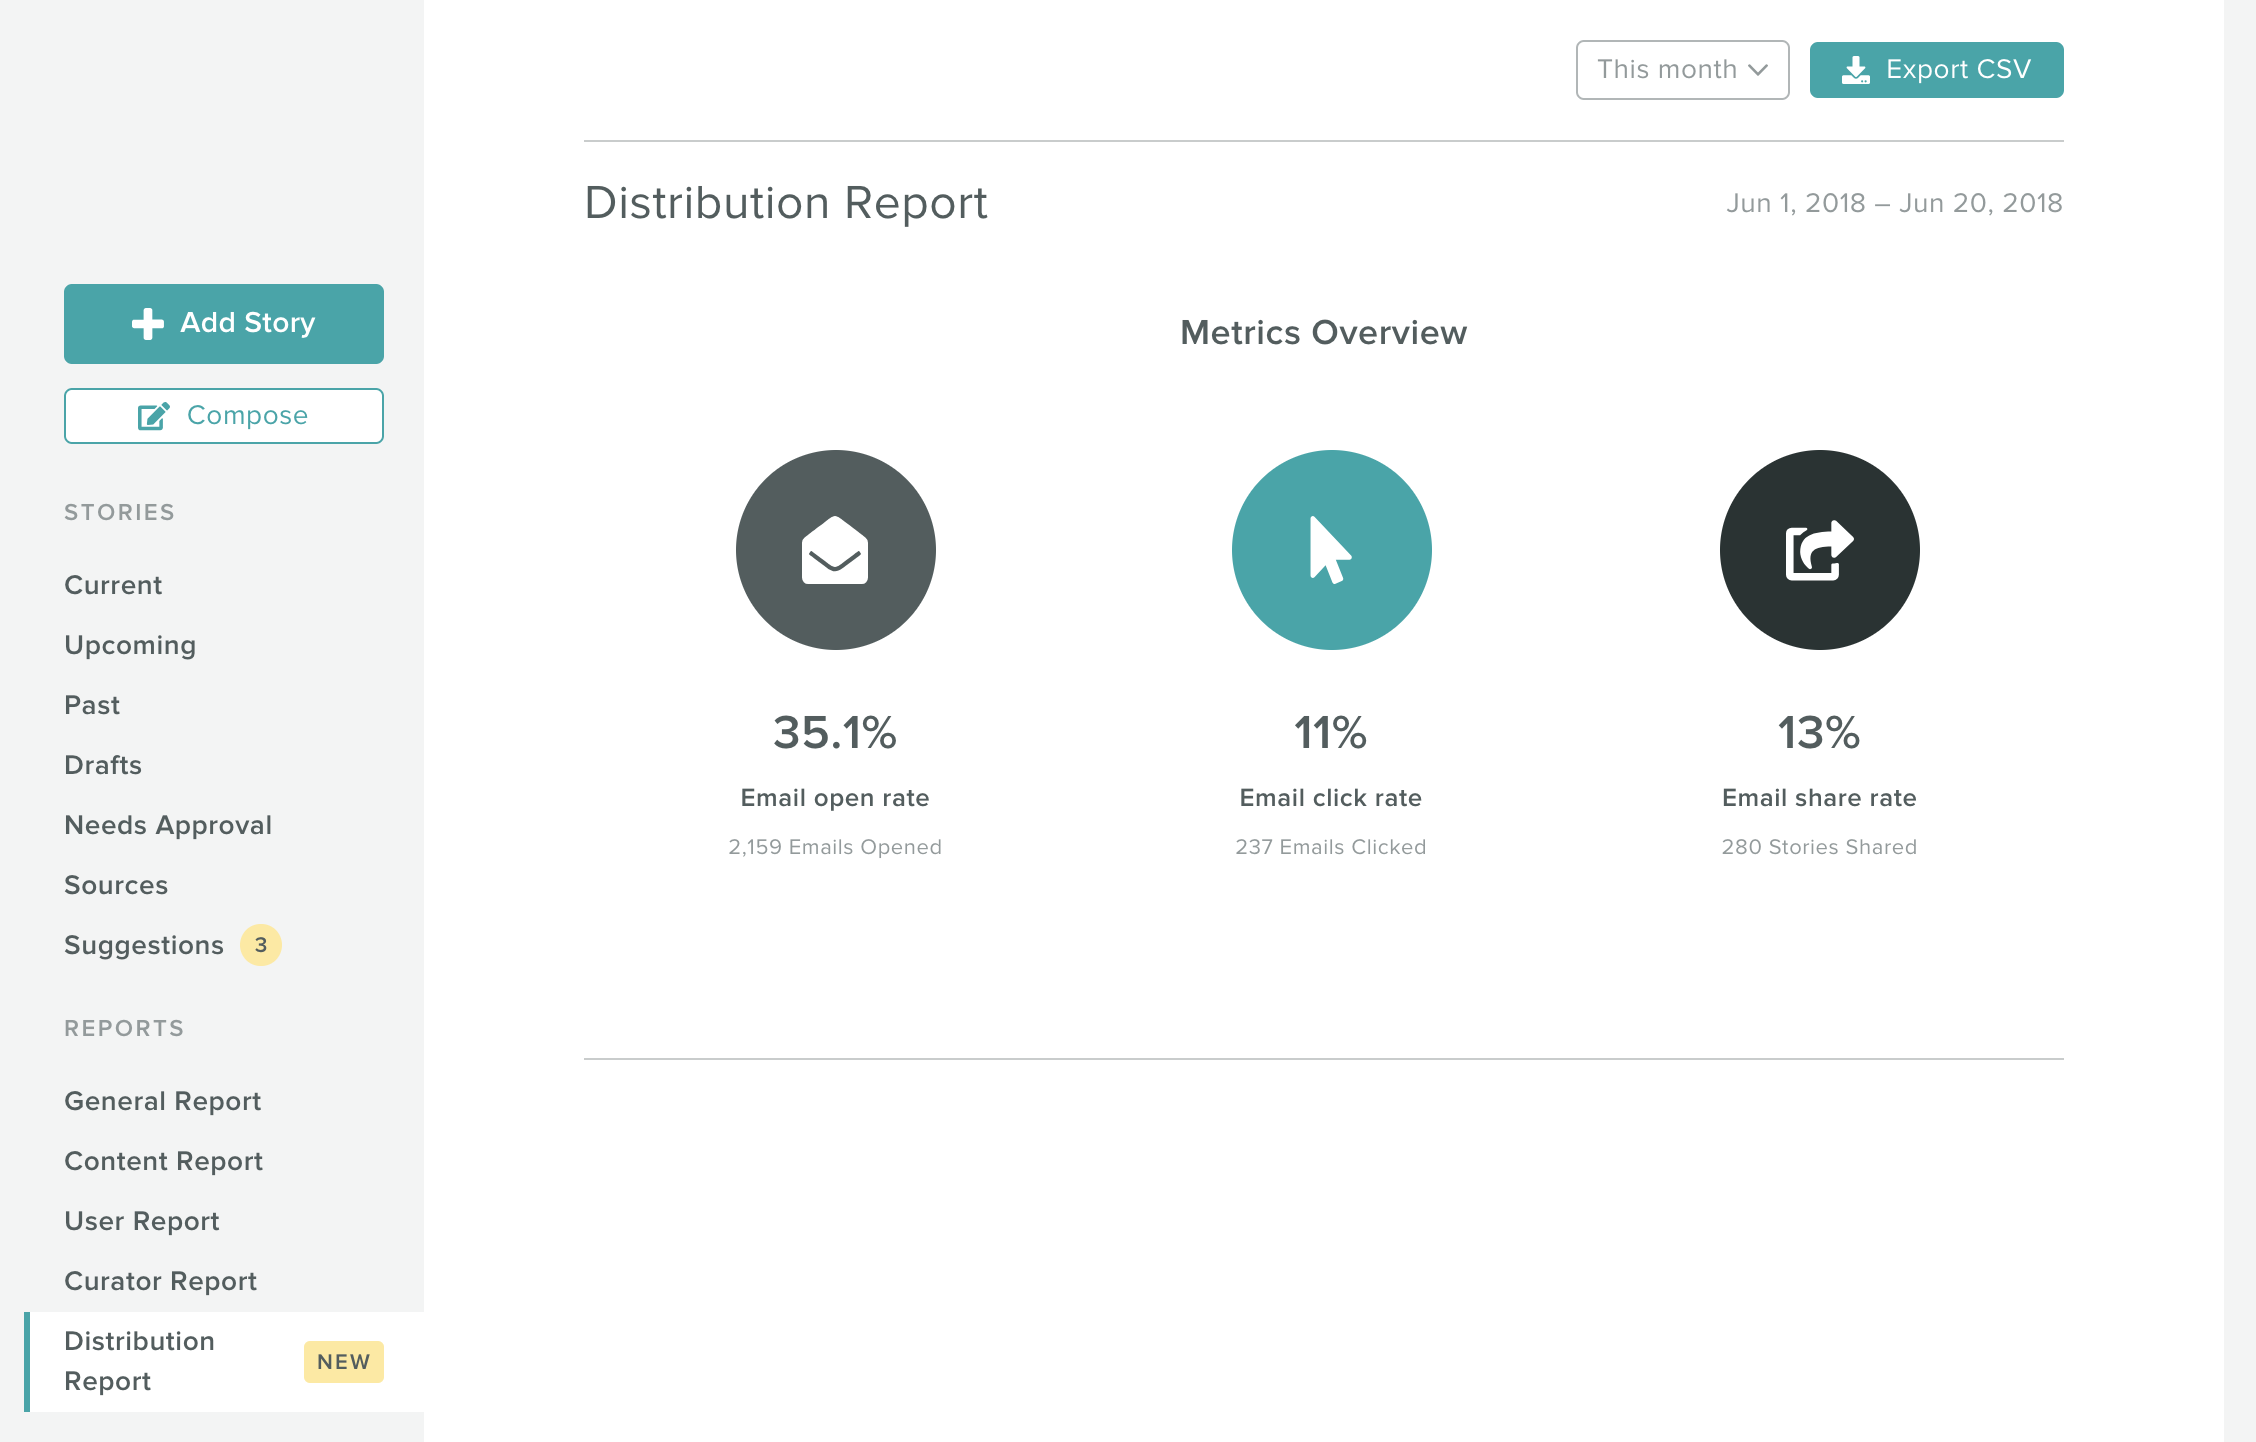Image resolution: width=2256 pixels, height=1442 pixels.
Task: Click the 13% share rate value
Action: 1819,733
